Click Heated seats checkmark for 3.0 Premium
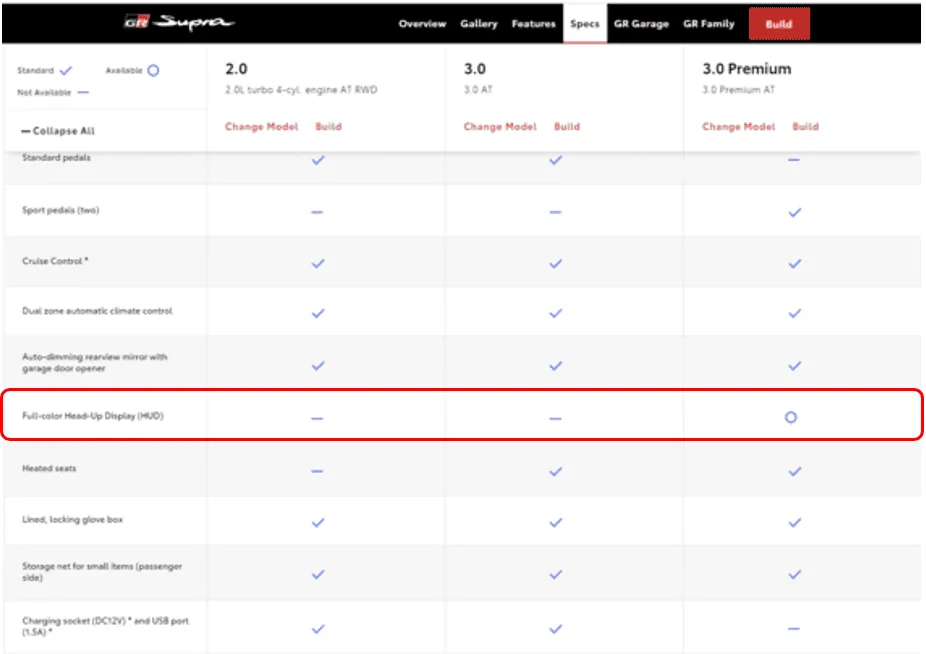Screen dimensions: 926x654 (795, 471)
